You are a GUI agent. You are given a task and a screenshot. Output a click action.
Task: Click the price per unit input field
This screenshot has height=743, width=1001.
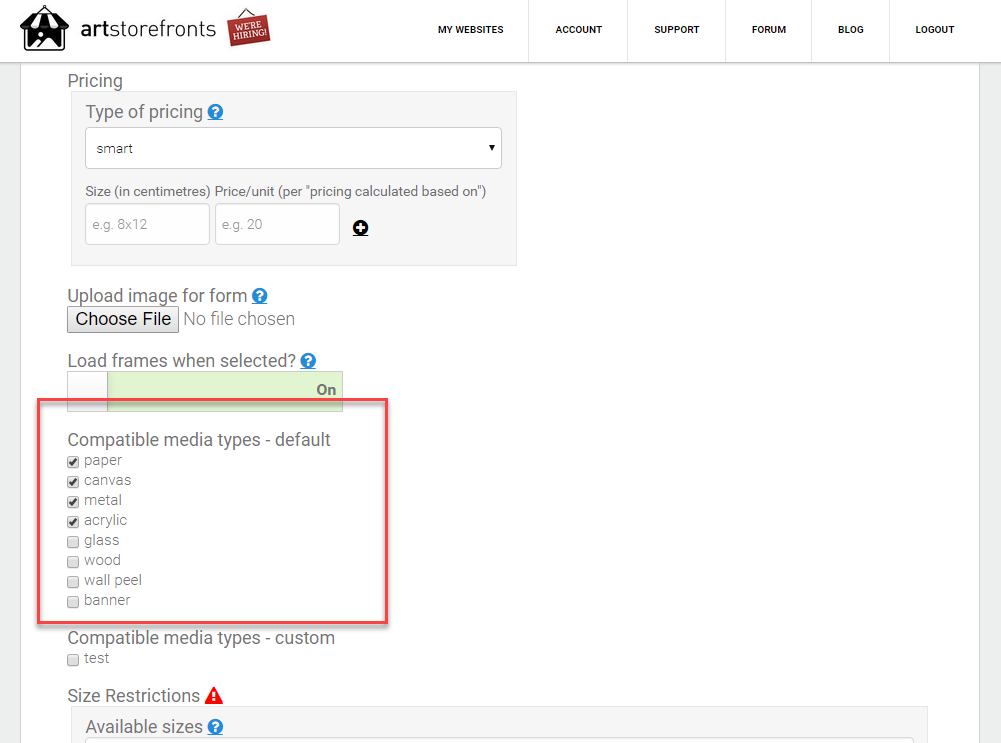pos(277,224)
